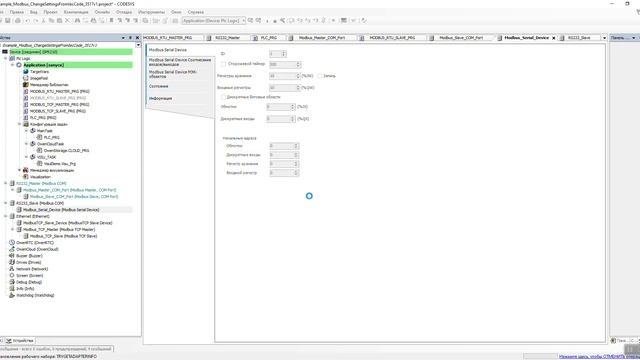Click the OwenRTC clock icon in device tree
This screenshot has height=360, width=640.
coord(12,242)
